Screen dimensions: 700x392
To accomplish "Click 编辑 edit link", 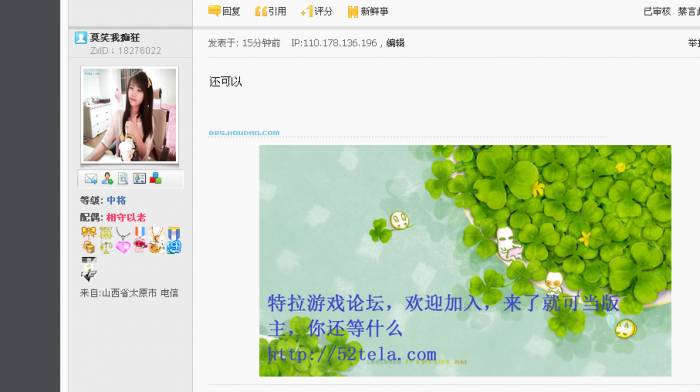I will click(x=395, y=43).
